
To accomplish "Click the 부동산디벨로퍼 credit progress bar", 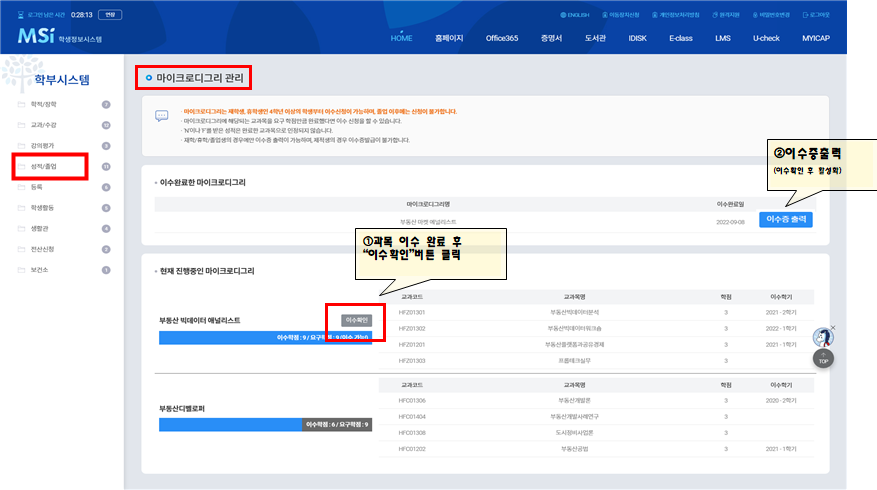I will tap(265, 424).
